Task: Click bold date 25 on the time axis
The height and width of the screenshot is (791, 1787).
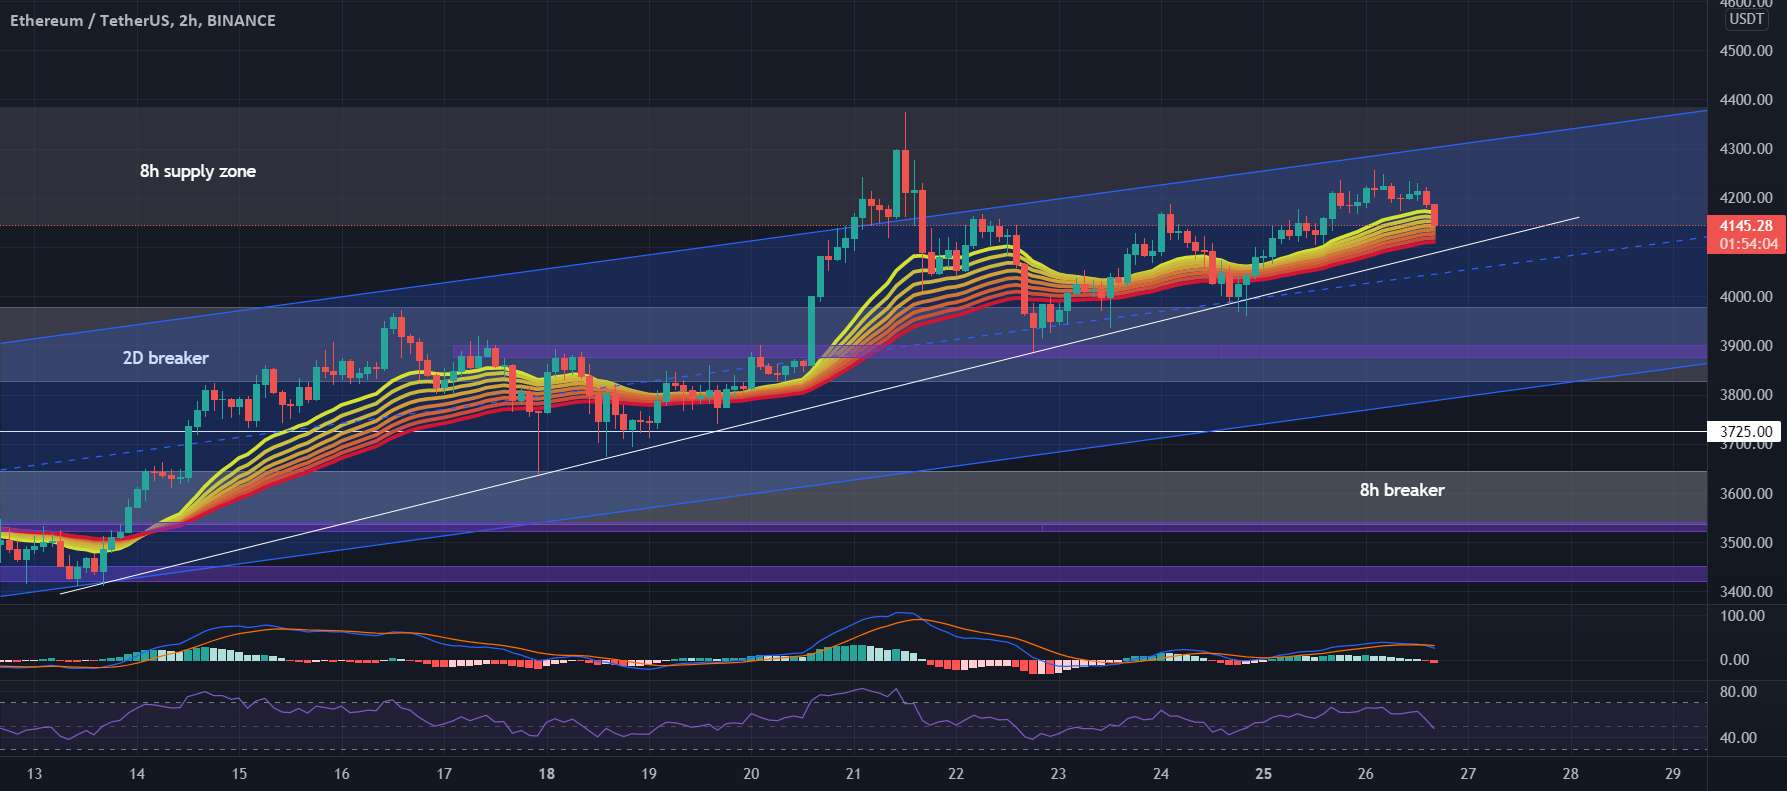Action: point(1263,774)
